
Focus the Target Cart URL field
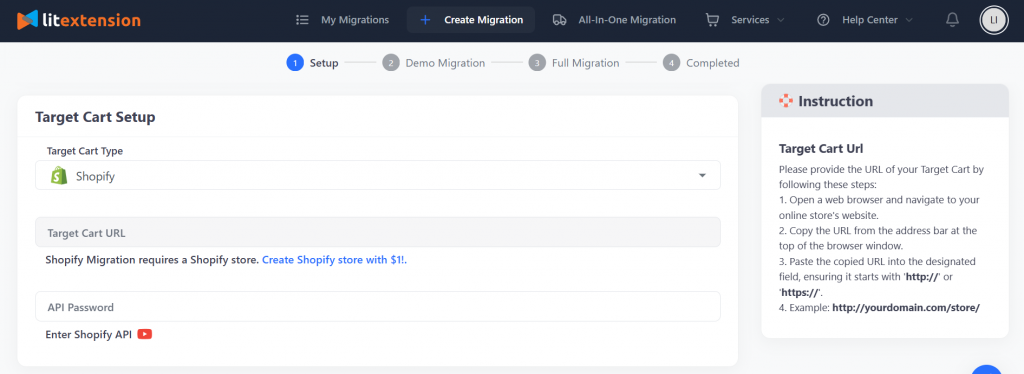click(x=377, y=232)
